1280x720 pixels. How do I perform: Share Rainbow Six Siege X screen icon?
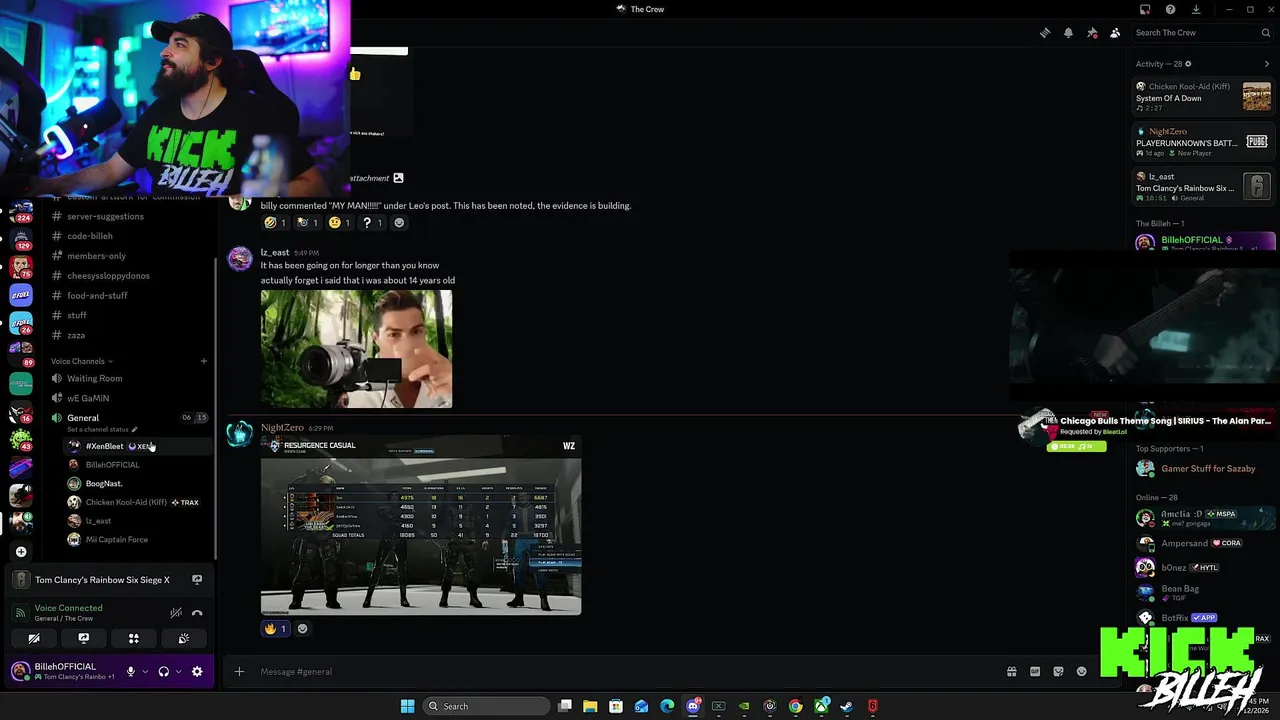[x=197, y=580]
